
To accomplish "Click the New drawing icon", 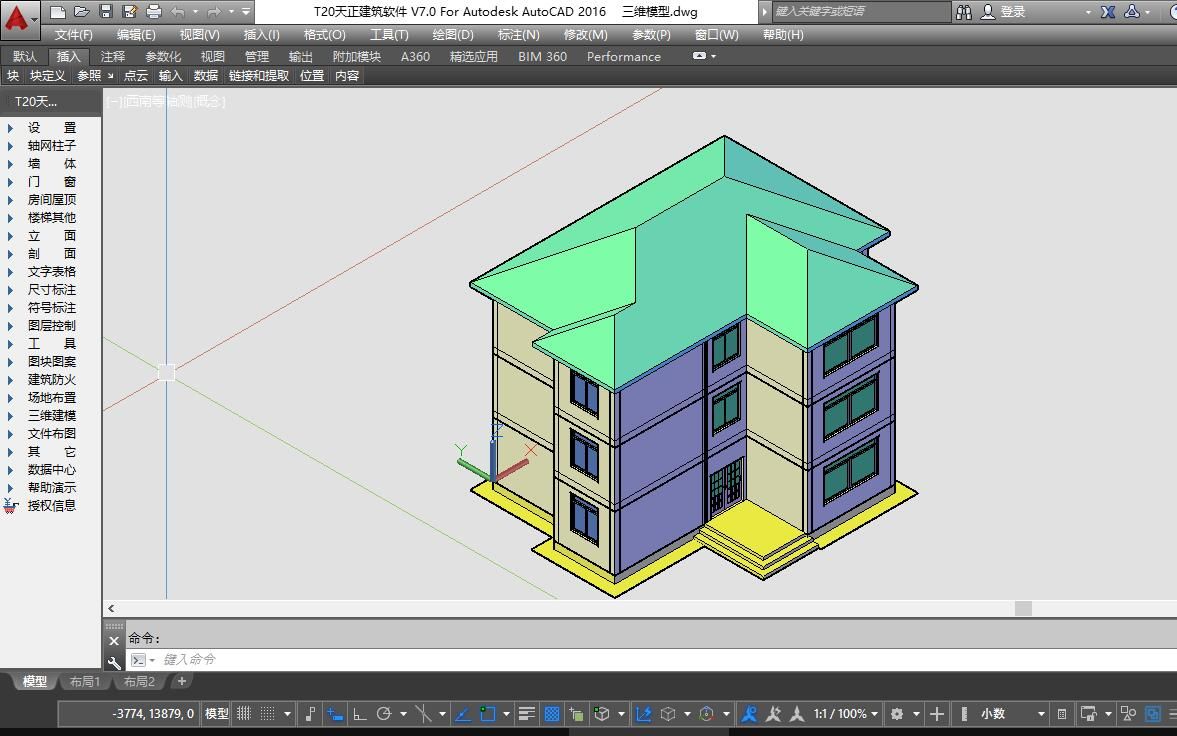I will coord(58,12).
